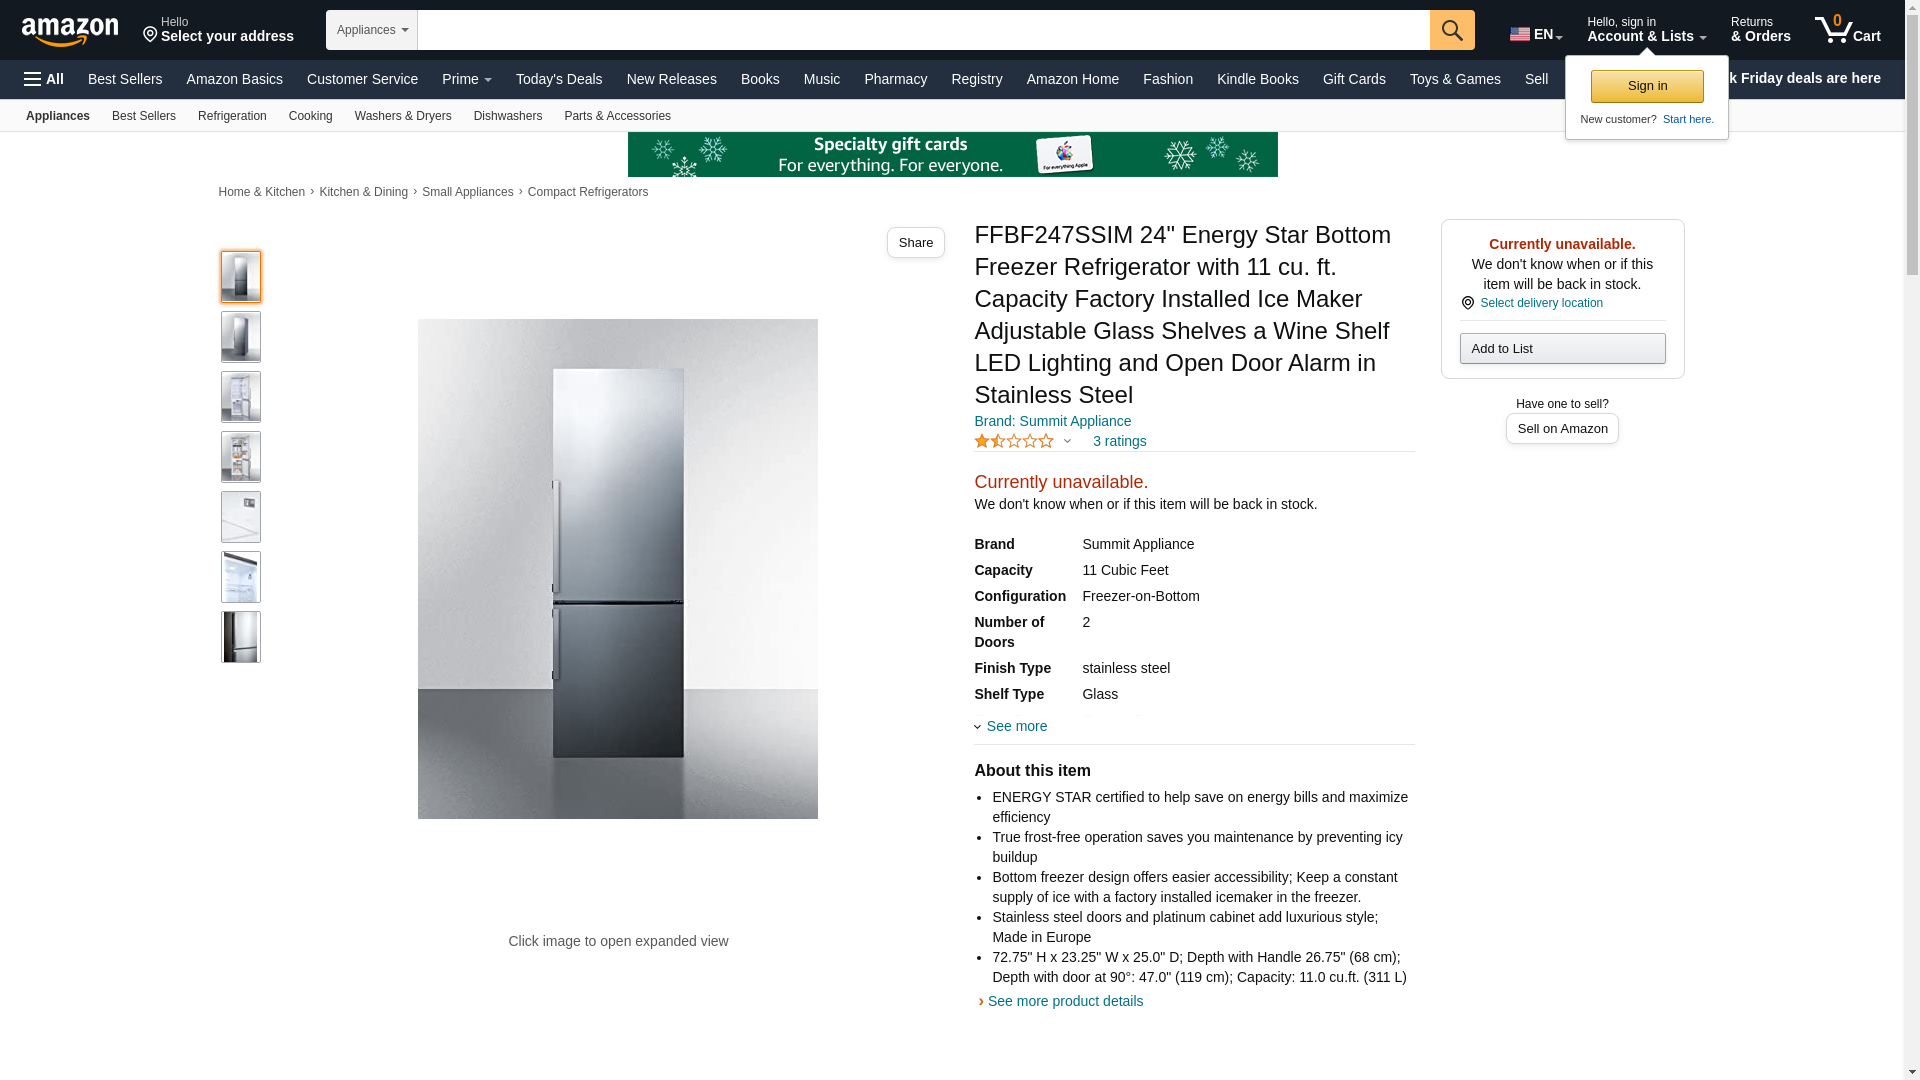Select the second product thumbnail
Viewport: 1920px width, 1080px height.
(x=241, y=337)
